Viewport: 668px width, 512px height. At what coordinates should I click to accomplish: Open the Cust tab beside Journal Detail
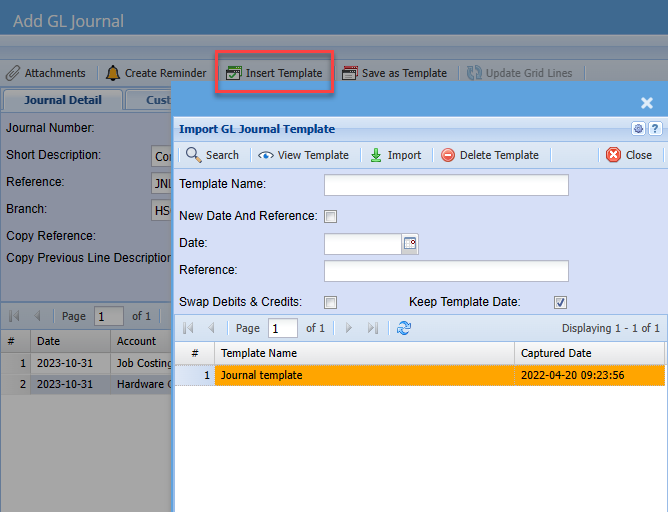[149, 100]
